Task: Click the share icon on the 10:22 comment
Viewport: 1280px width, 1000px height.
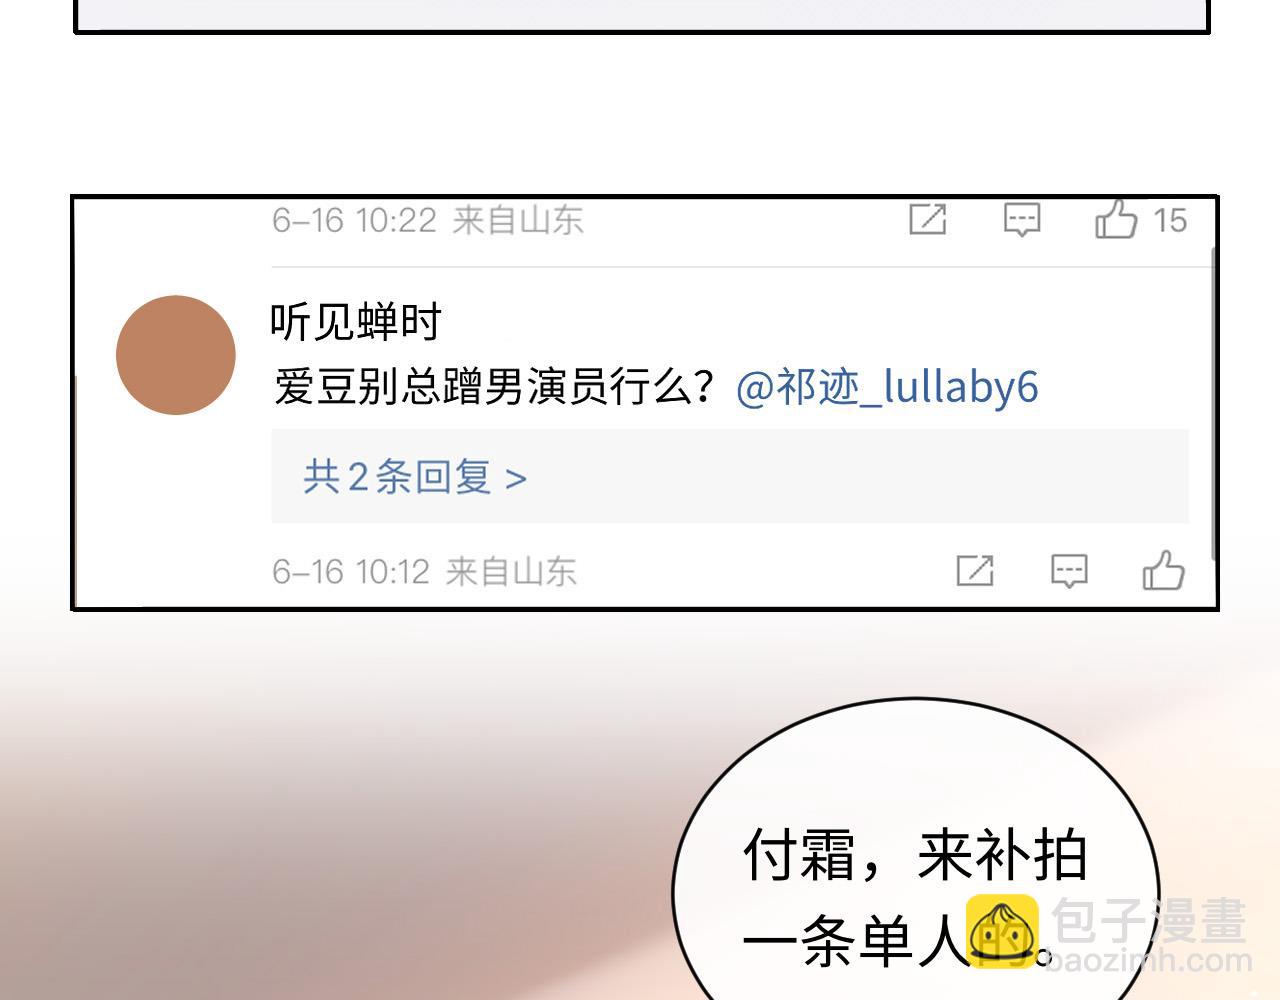Action: pos(927,219)
